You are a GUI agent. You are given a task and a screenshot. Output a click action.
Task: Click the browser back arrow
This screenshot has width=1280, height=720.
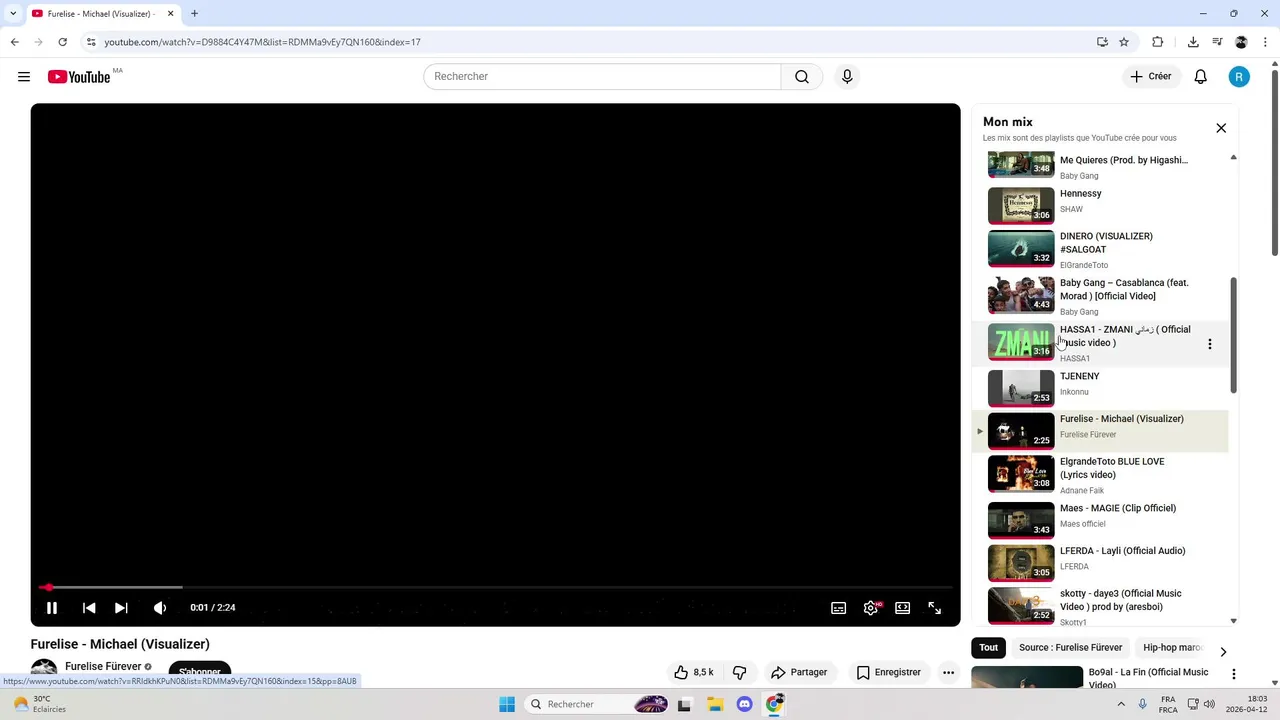pyautogui.click(x=14, y=42)
